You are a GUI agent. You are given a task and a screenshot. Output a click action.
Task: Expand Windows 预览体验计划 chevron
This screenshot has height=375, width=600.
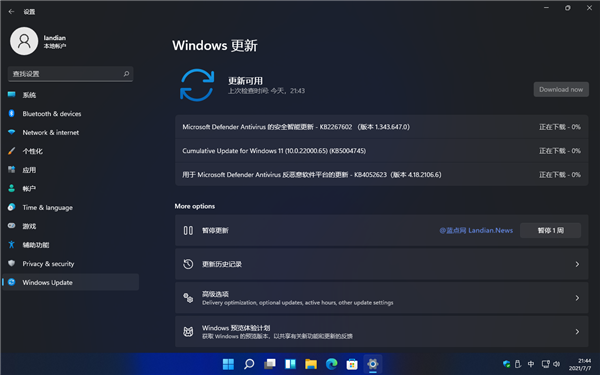click(577, 331)
